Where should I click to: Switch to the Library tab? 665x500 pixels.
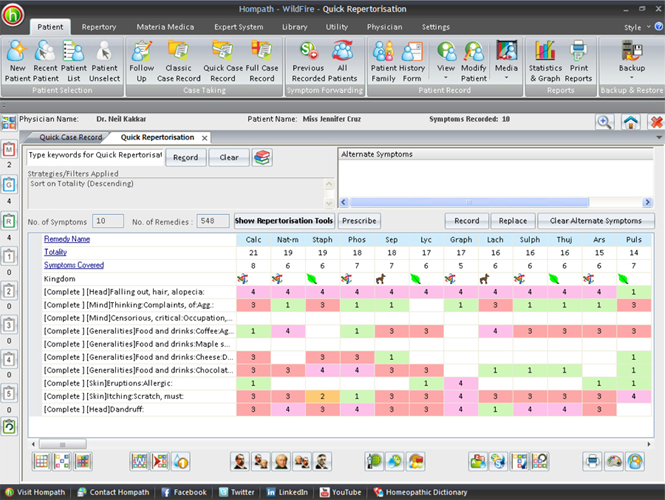coord(295,27)
